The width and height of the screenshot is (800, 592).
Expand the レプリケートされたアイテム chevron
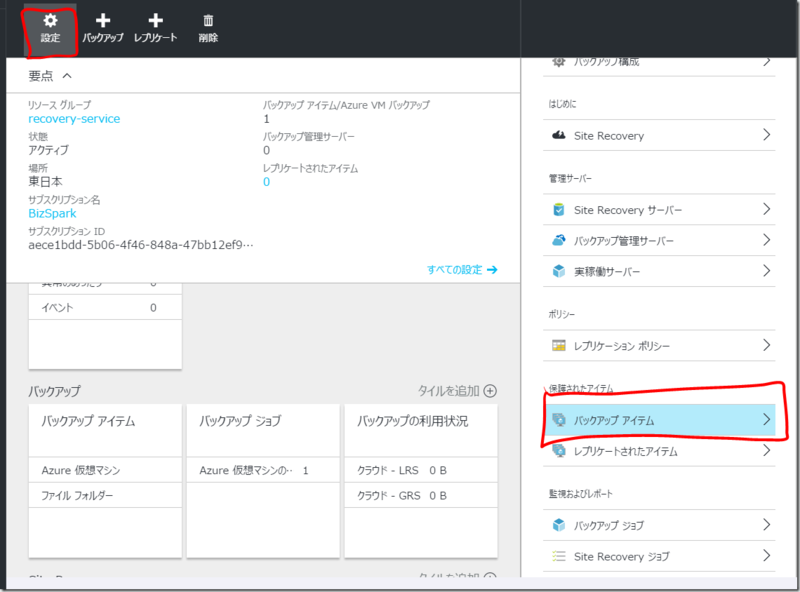coord(766,450)
